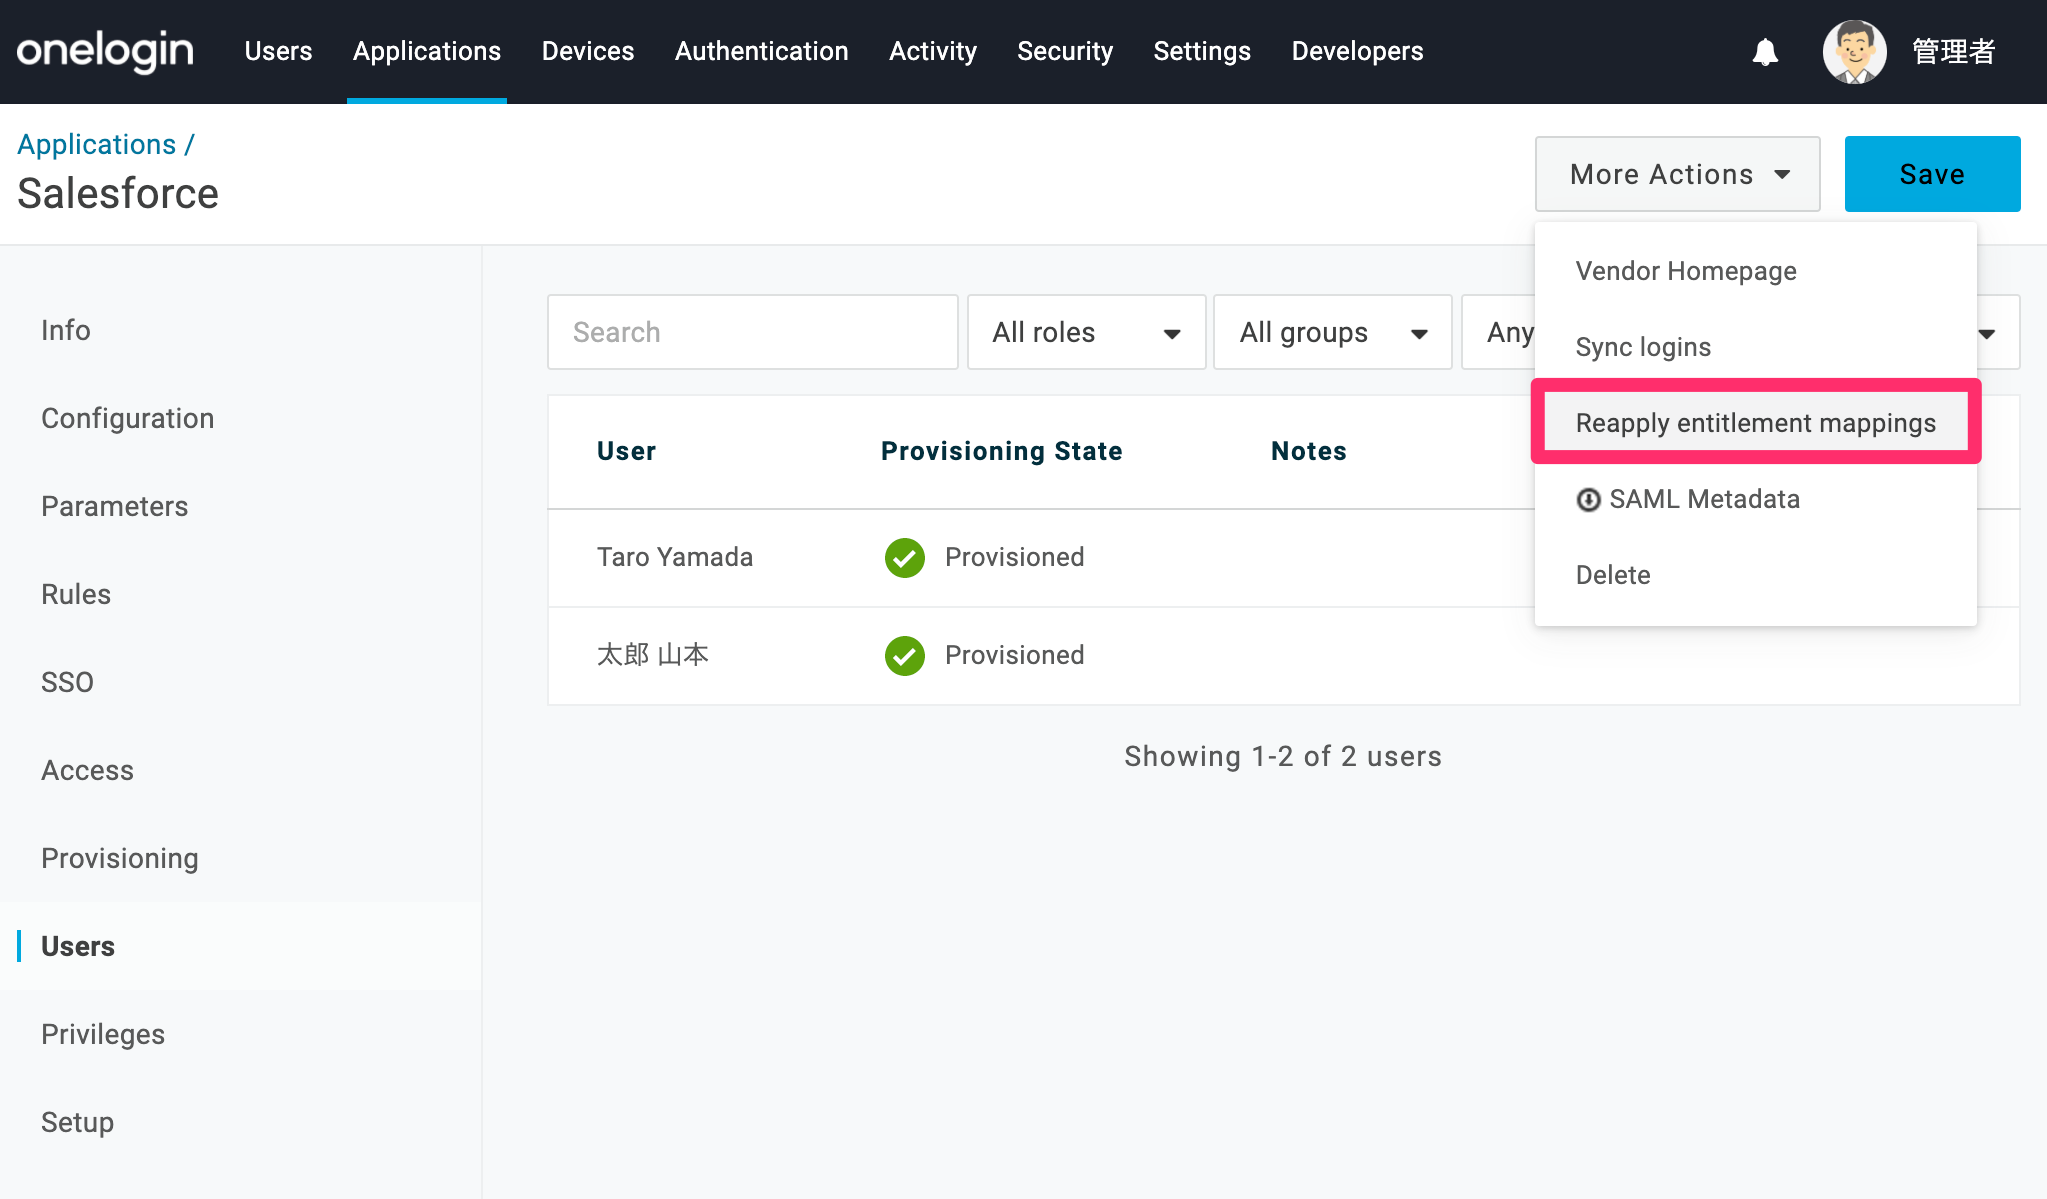The image size is (2047, 1199).
Task: Open the Activity navigation menu
Action: click(x=933, y=51)
